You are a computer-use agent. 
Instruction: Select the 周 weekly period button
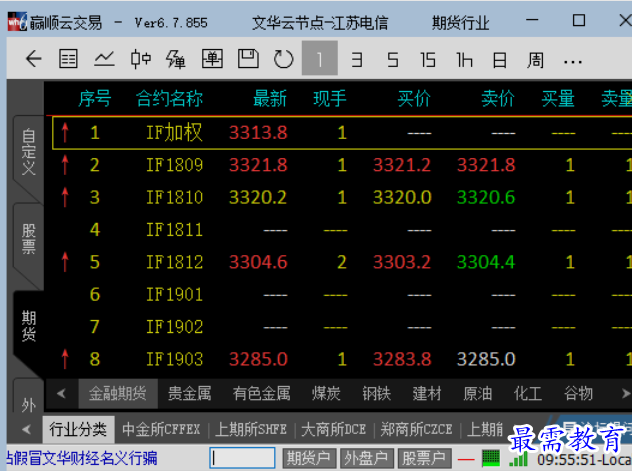(535, 60)
